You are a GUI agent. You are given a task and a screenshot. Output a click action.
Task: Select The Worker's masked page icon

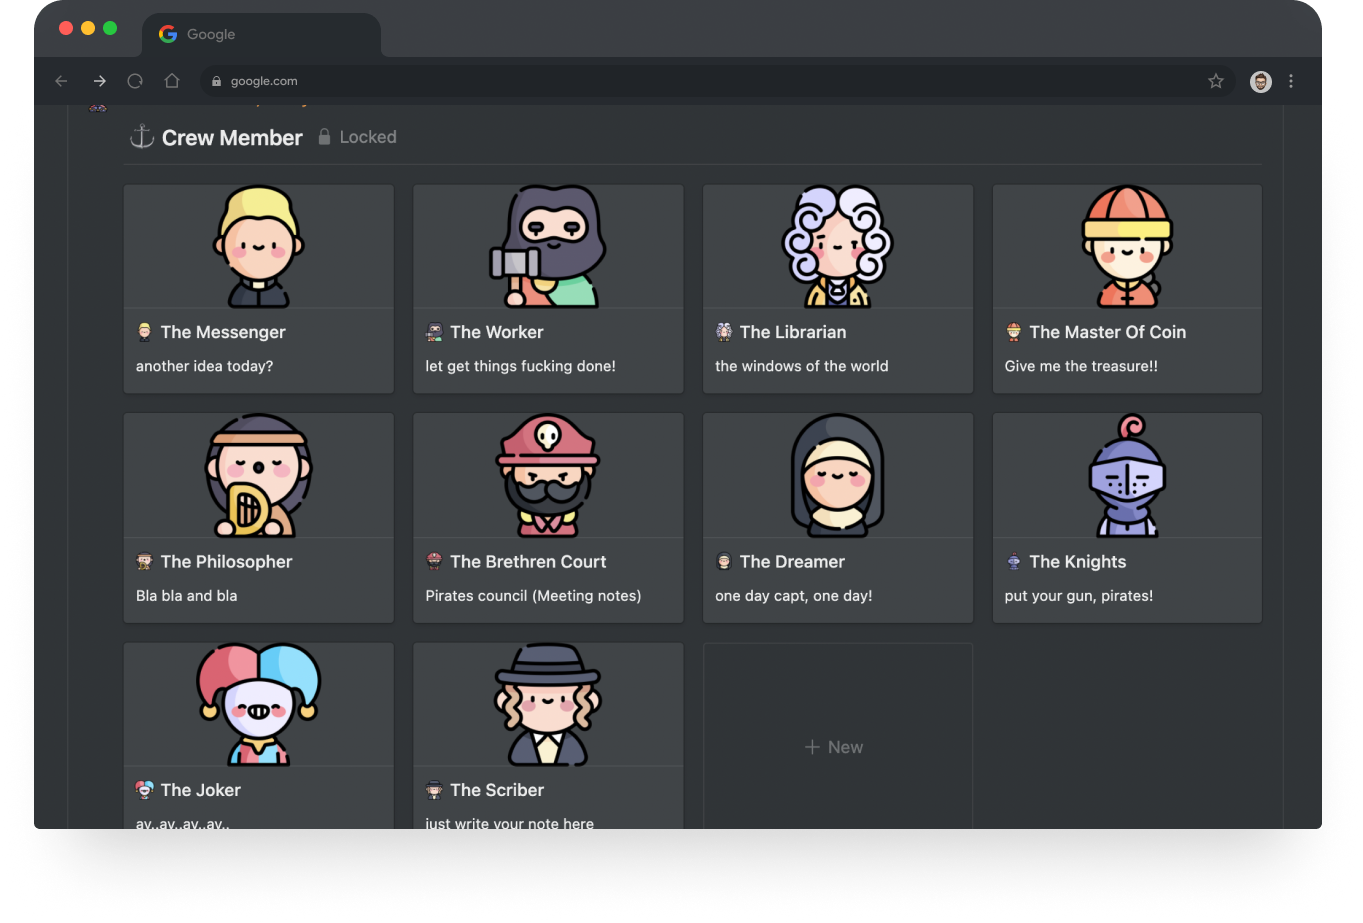click(x=433, y=331)
